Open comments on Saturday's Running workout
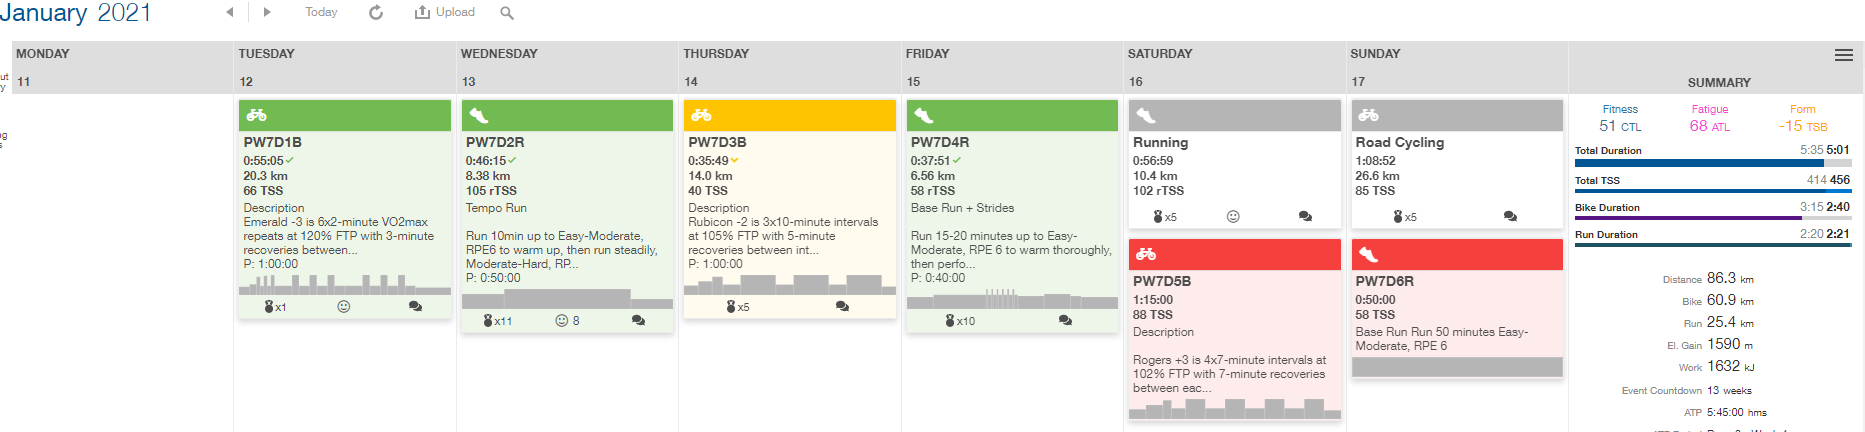The width and height of the screenshot is (1865, 432). tap(1305, 216)
